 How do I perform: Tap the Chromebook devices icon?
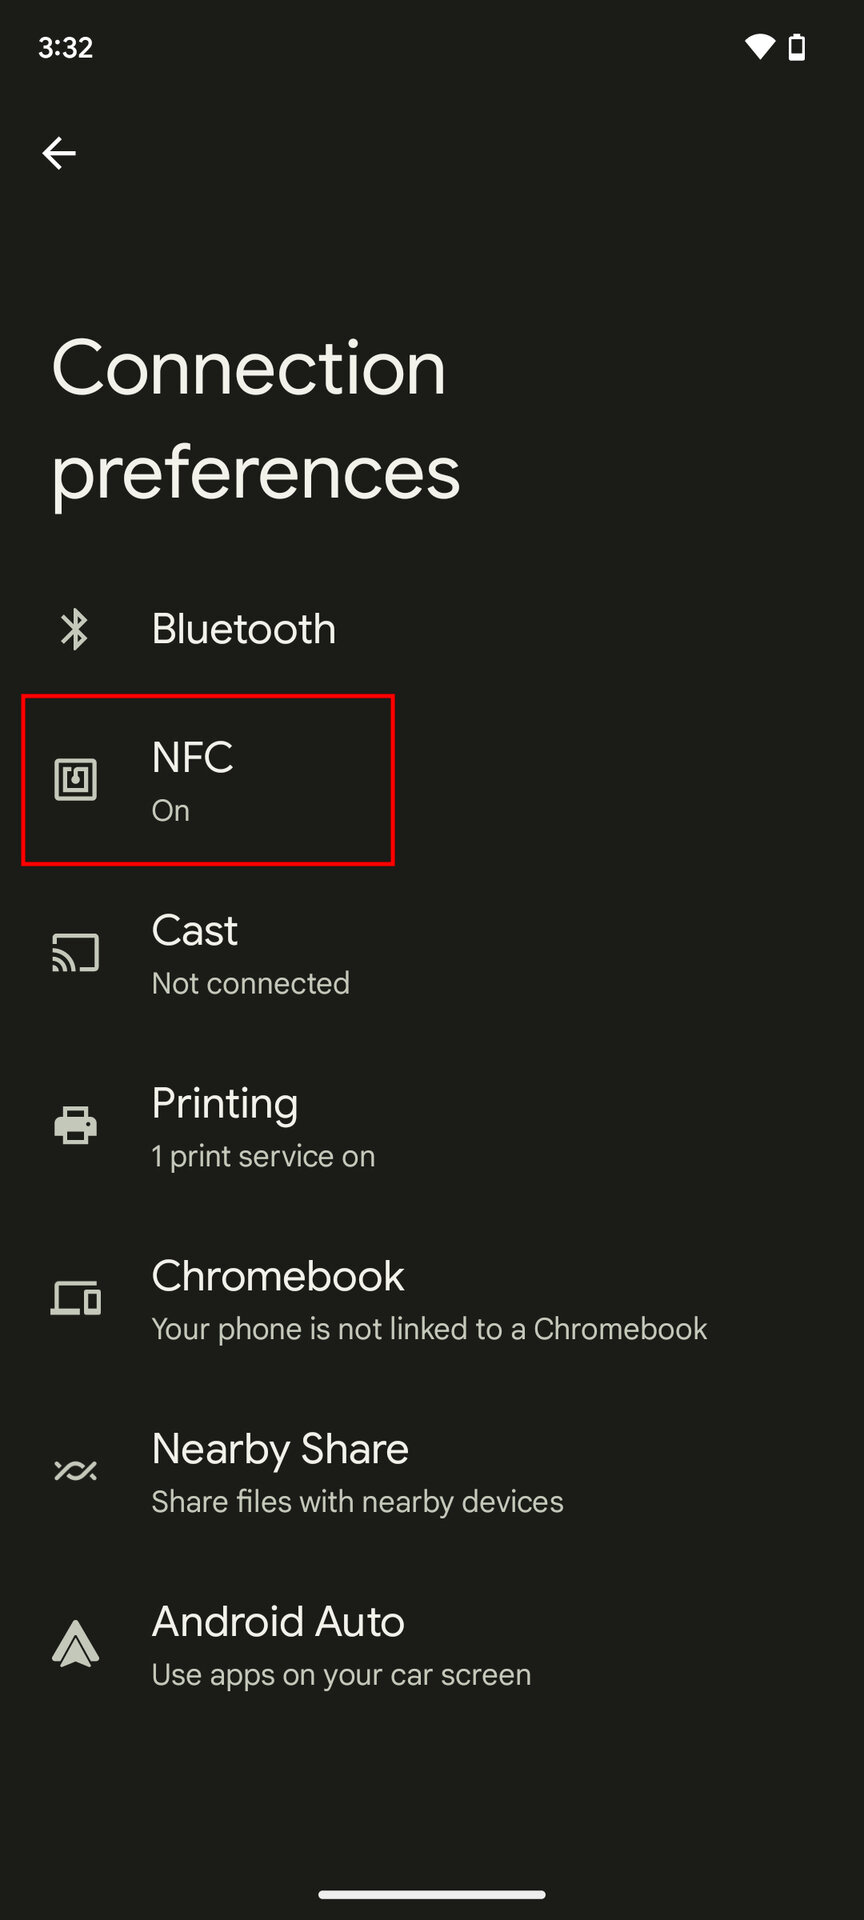click(75, 1299)
